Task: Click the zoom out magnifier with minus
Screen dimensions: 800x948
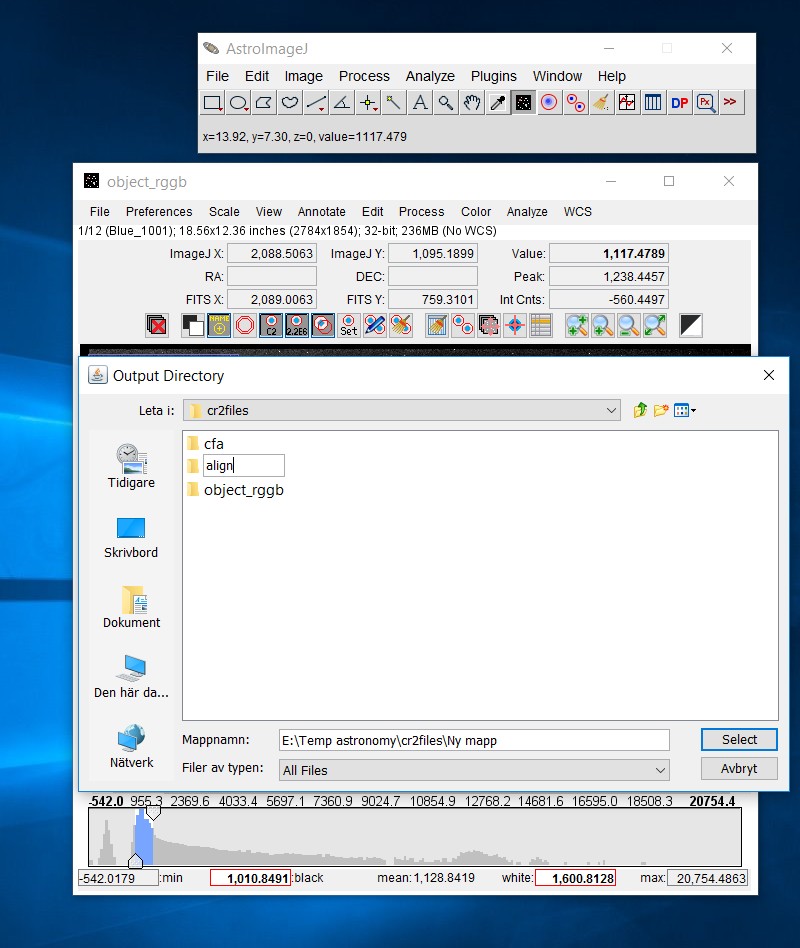Action: click(629, 326)
